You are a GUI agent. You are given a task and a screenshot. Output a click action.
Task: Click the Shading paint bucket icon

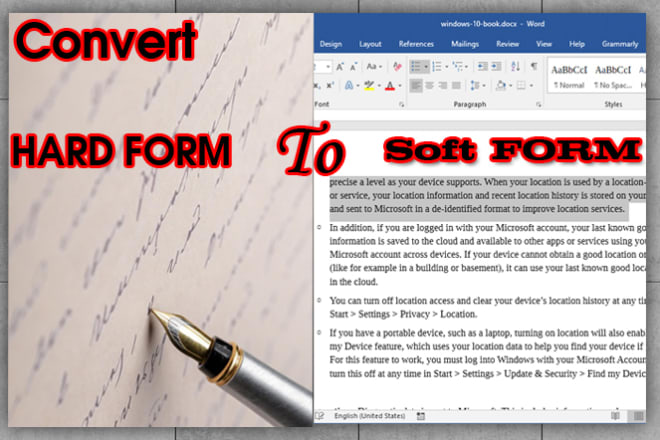pos(501,85)
